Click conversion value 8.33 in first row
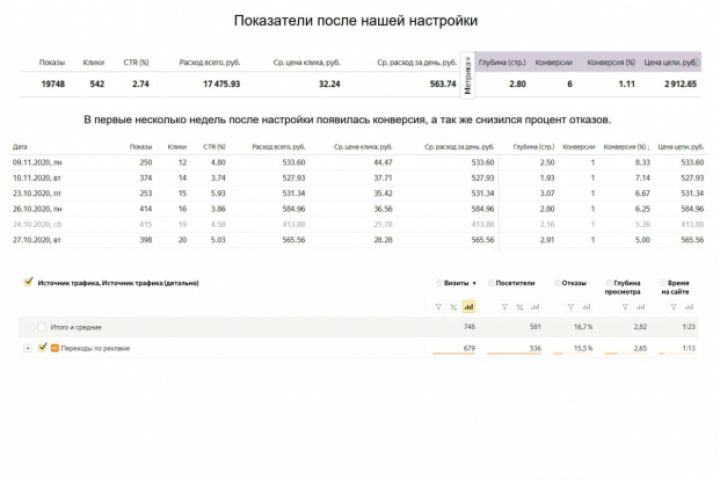 642,162
